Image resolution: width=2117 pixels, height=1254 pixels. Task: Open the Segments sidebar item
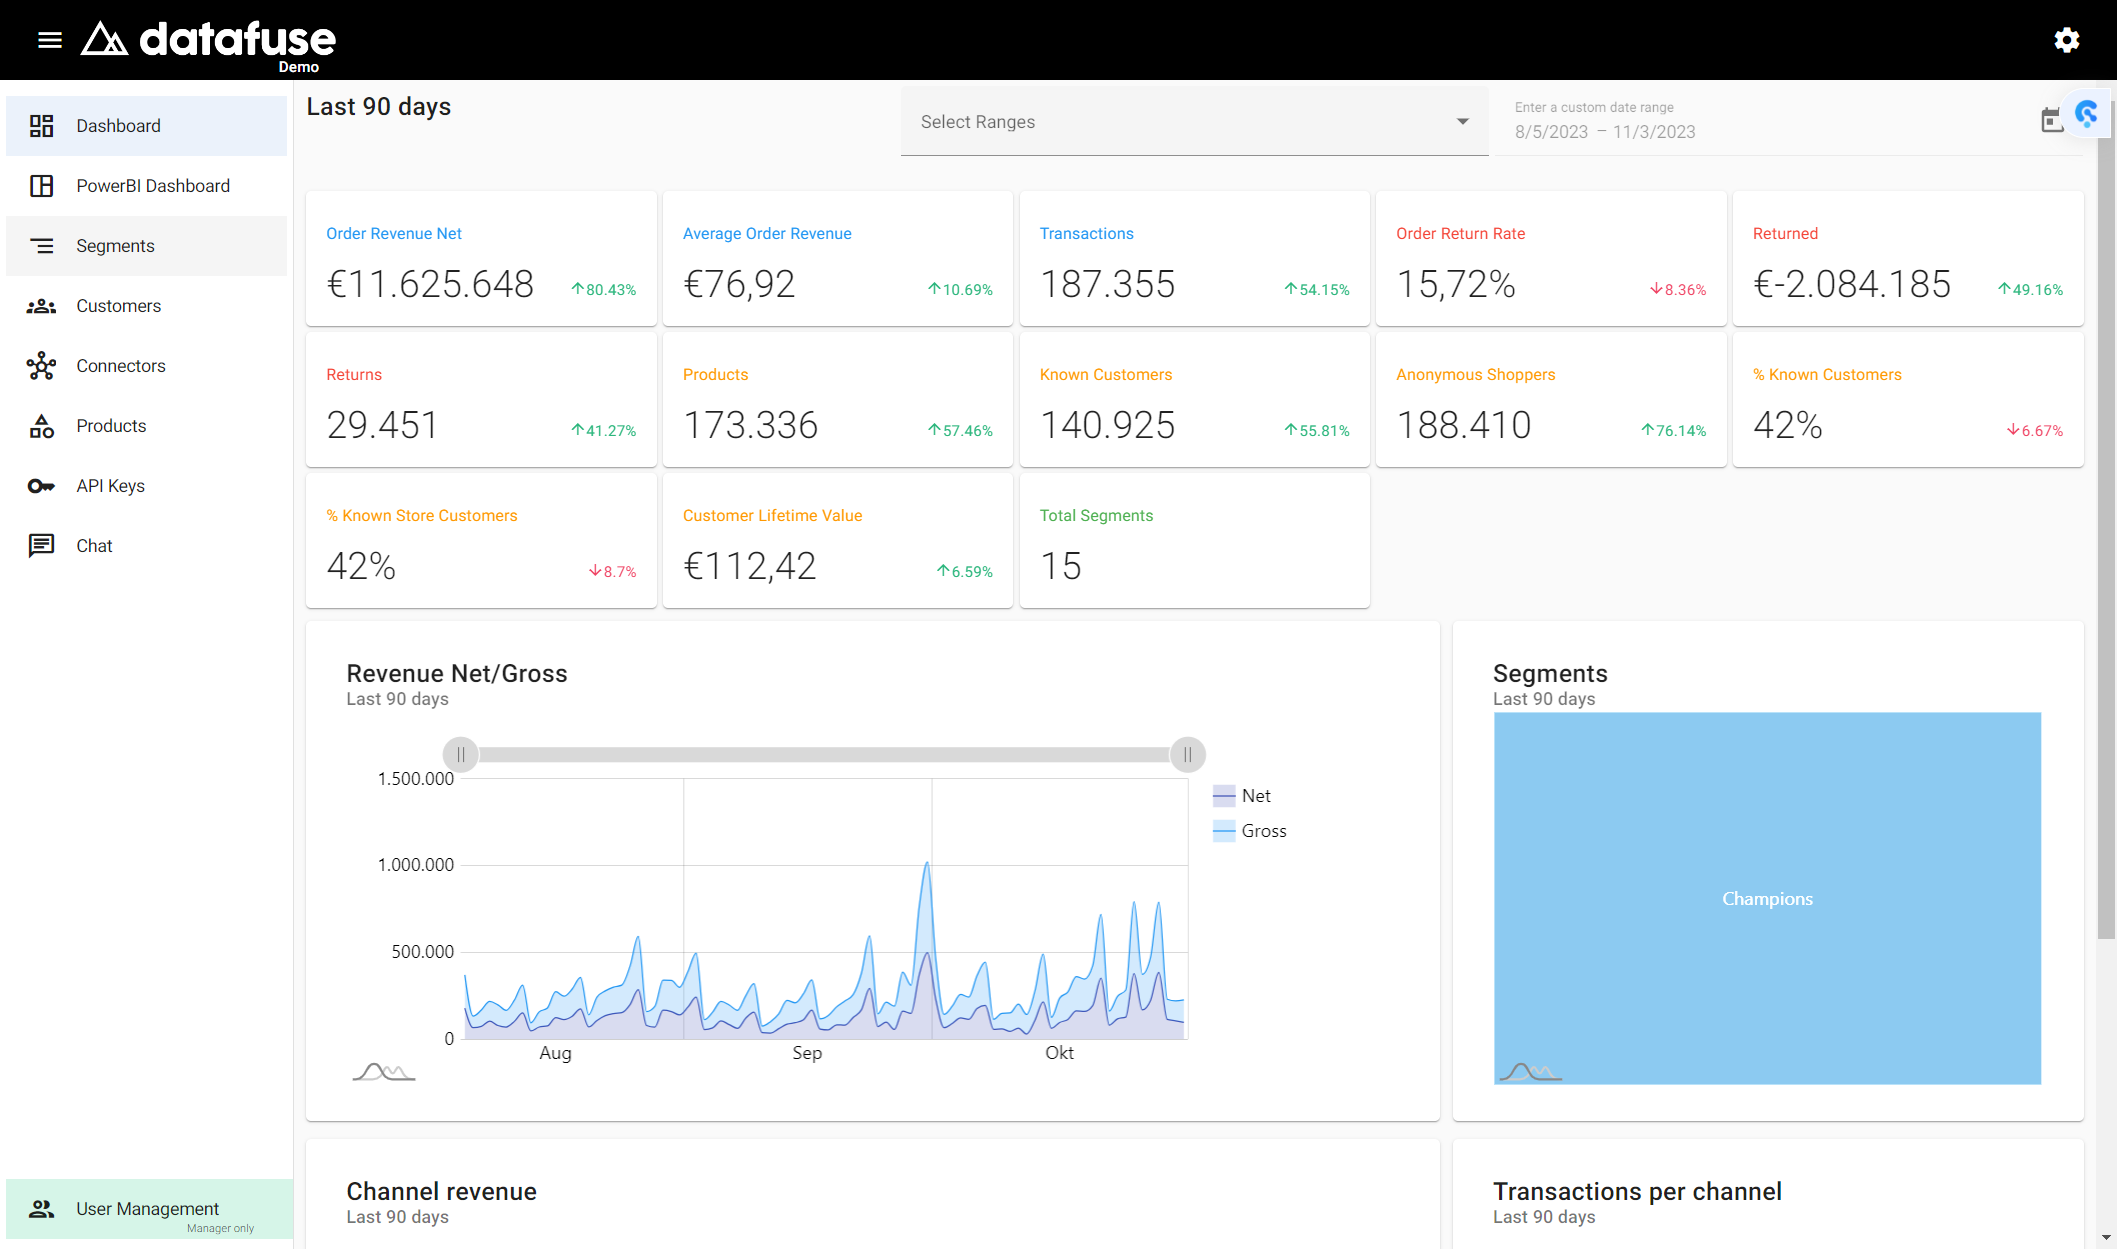pyautogui.click(x=146, y=246)
